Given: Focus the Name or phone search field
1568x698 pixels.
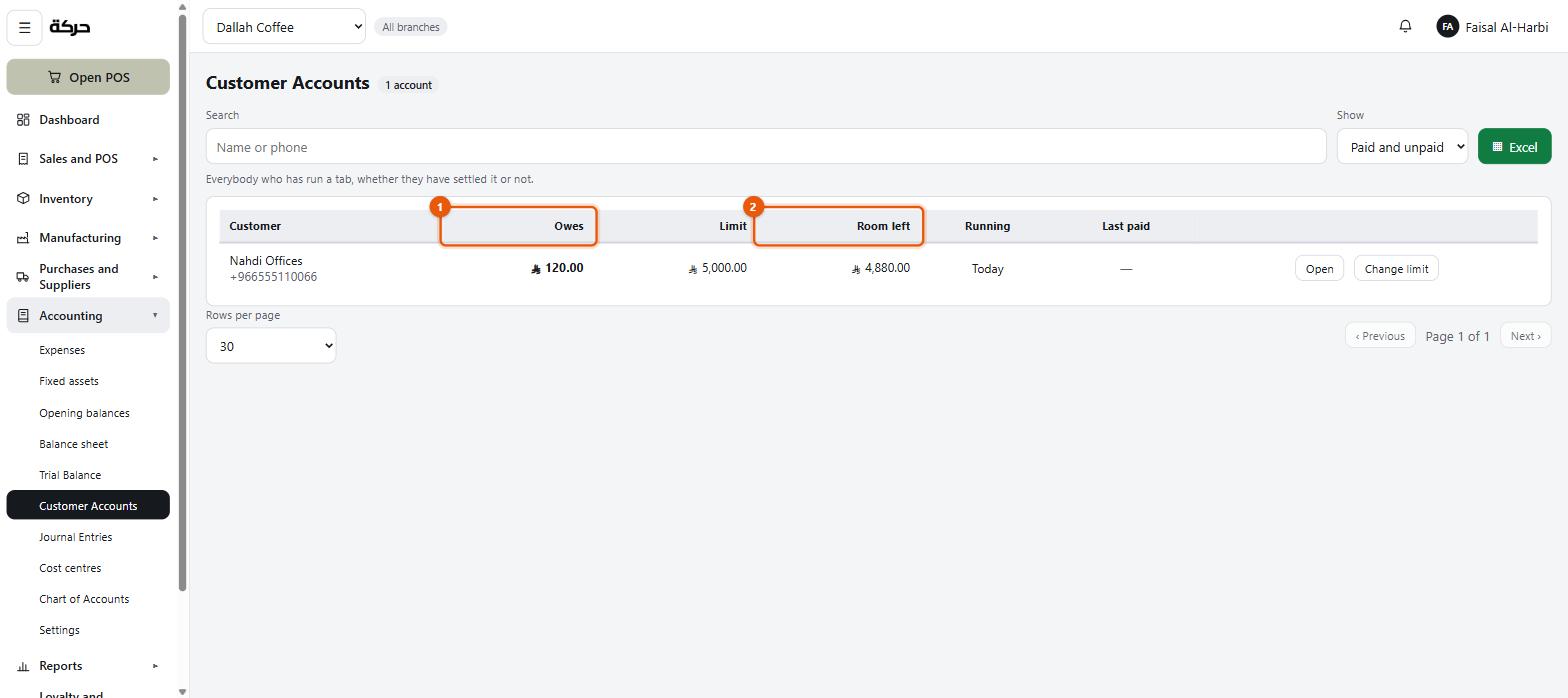Looking at the screenshot, I should click(766, 147).
